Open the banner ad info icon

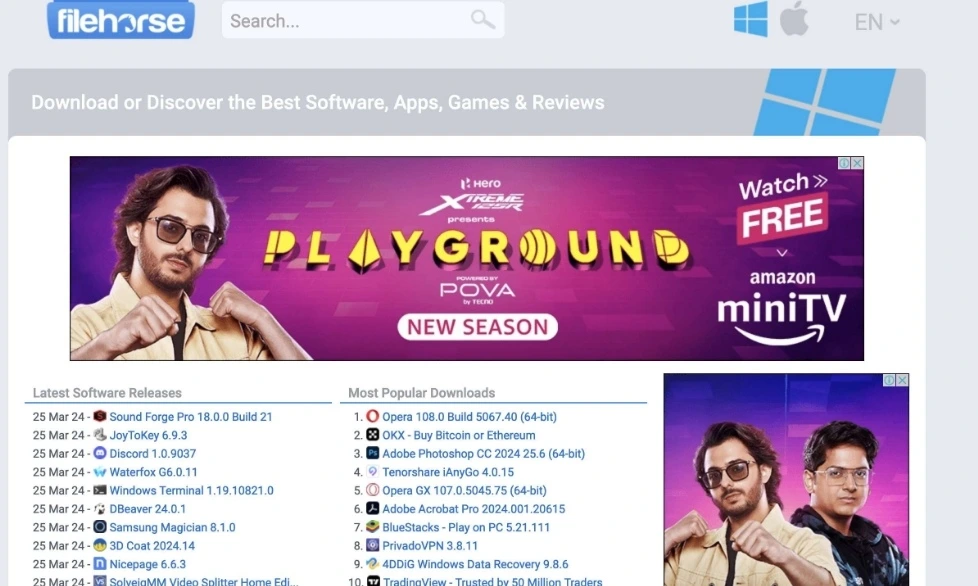pos(844,163)
